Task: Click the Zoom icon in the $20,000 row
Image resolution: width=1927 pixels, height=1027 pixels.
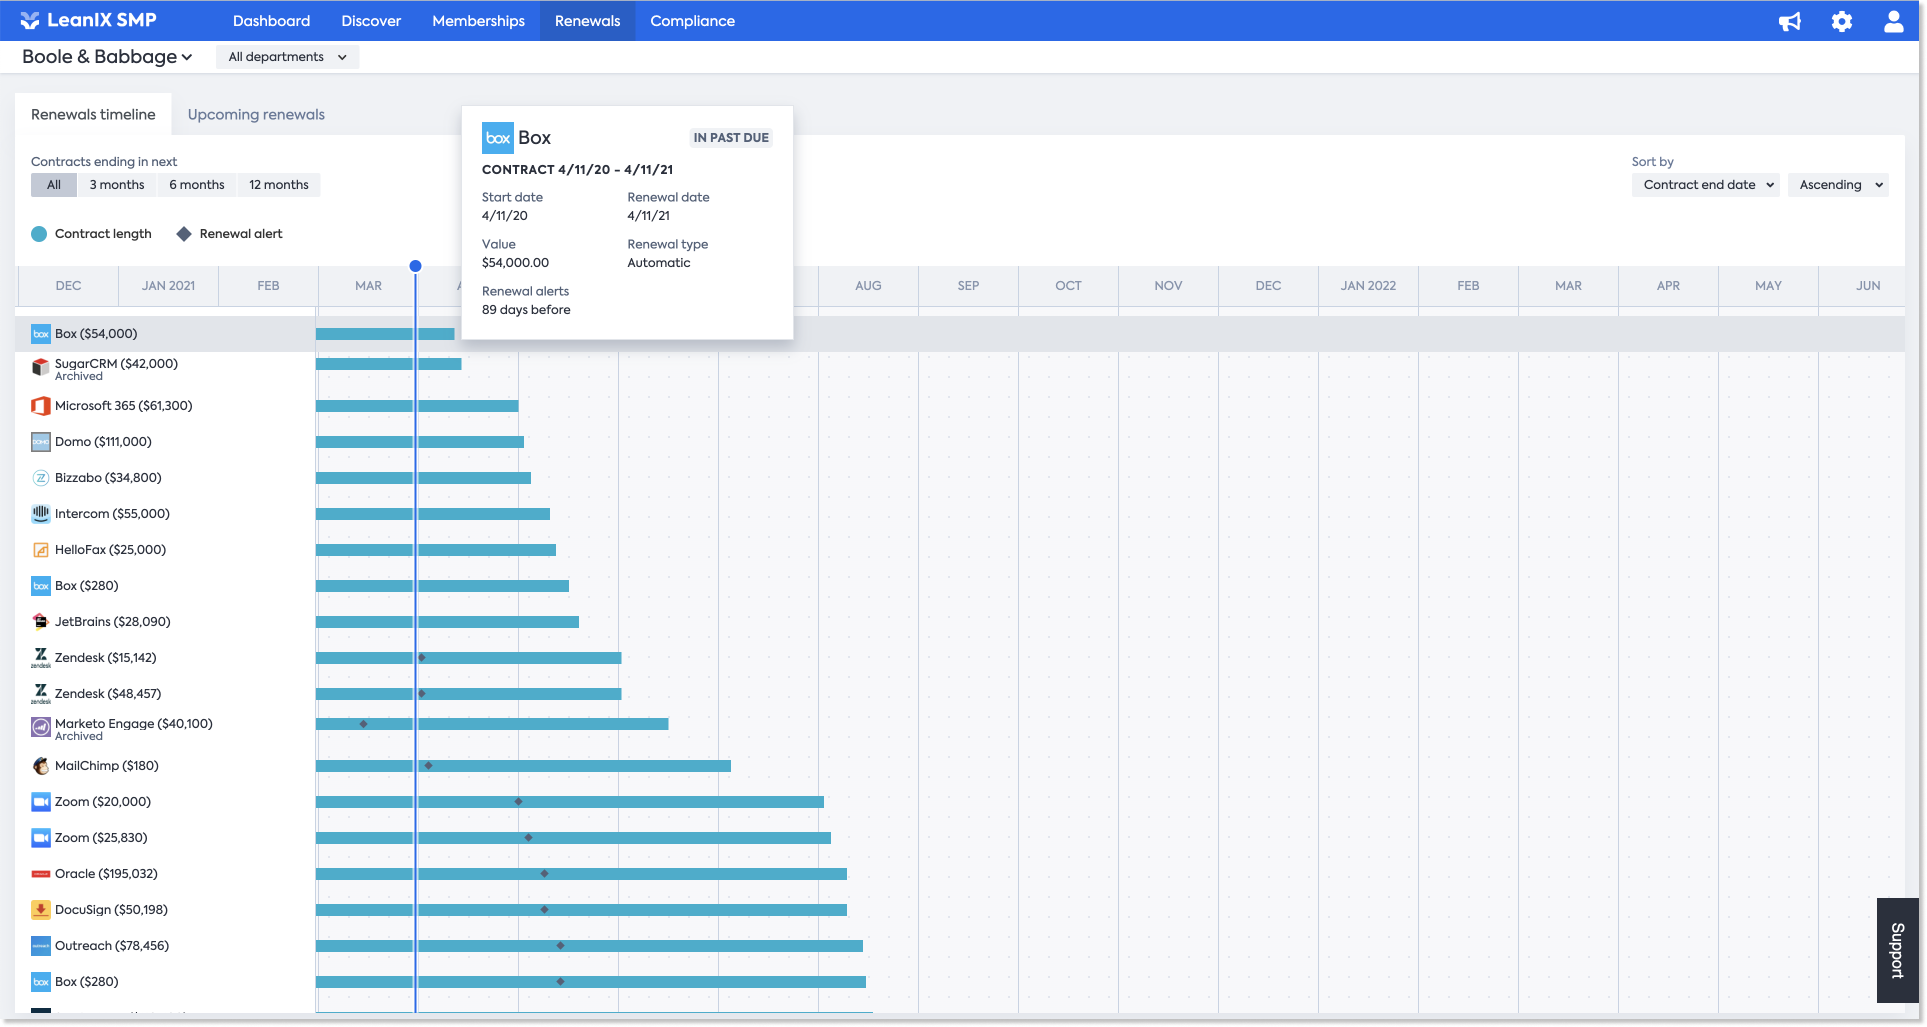Action: click(41, 802)
